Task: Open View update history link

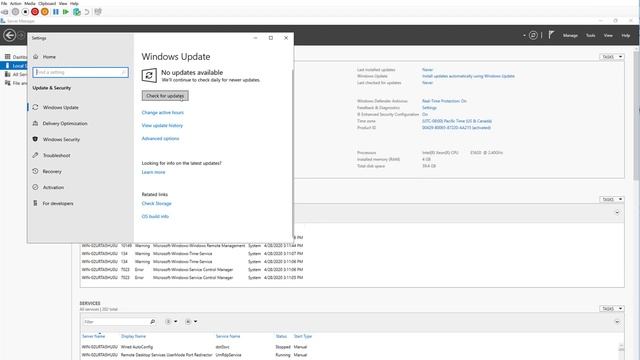Action: [x=162, y=126]
